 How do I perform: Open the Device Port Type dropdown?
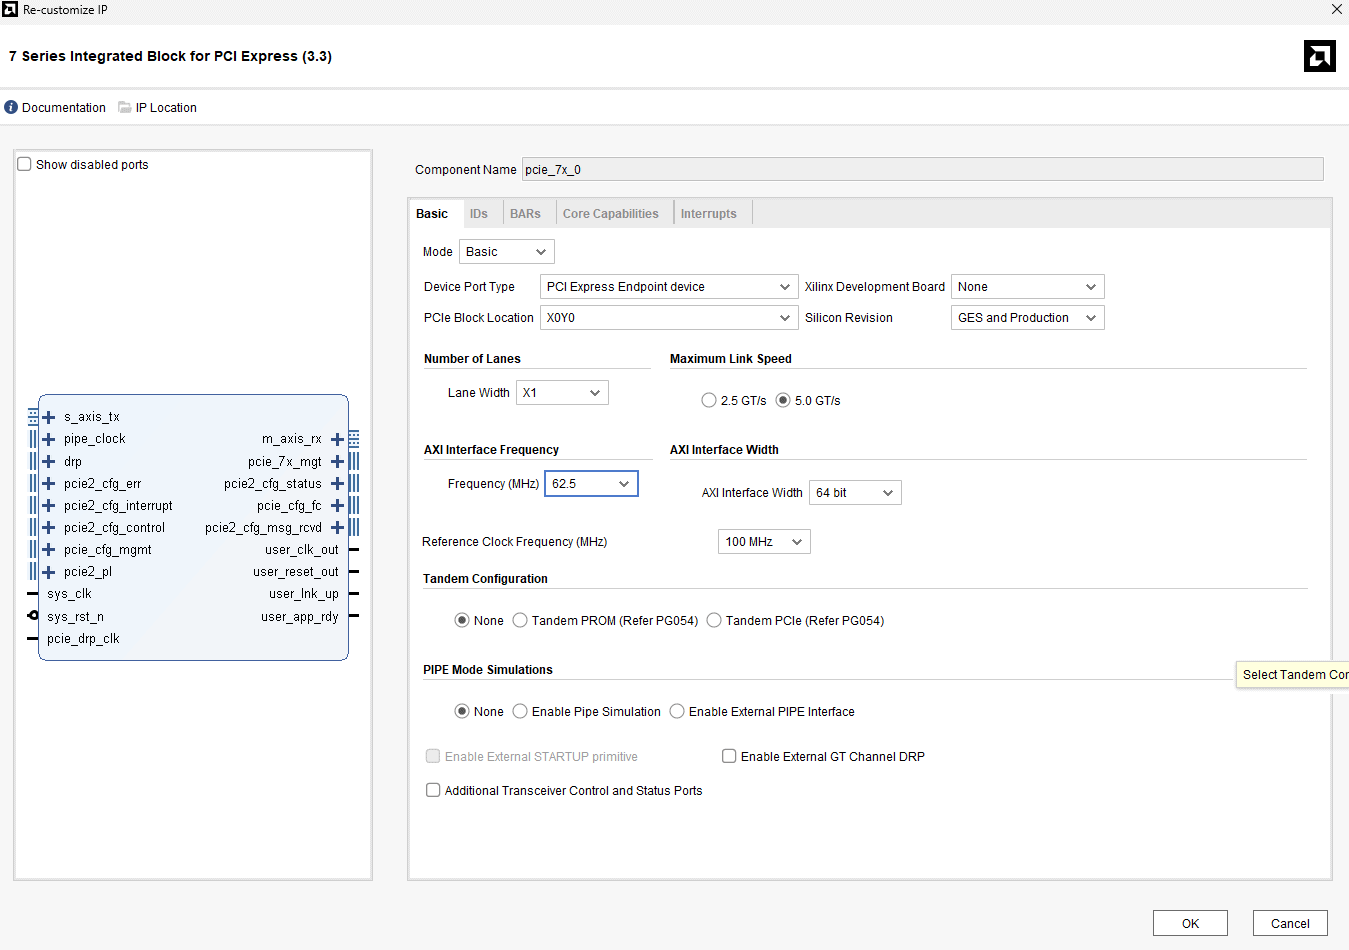pos(668,287)
